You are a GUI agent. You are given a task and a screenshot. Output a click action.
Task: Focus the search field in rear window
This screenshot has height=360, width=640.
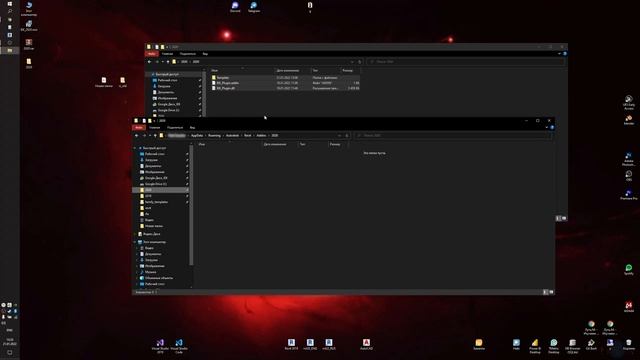466,62
